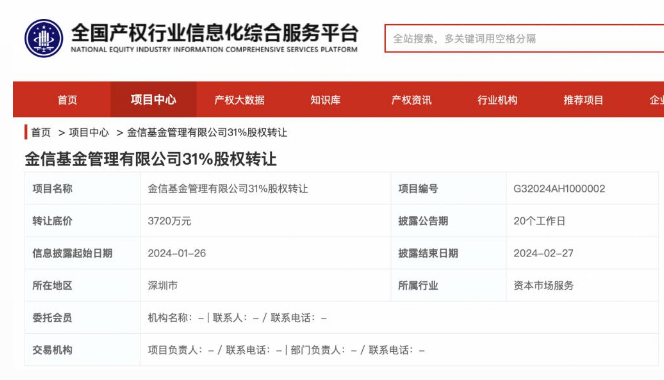Click the 信息披露起始日期 label
The width and height of the screenshot is (664, 380).
(x=72, y=253)
